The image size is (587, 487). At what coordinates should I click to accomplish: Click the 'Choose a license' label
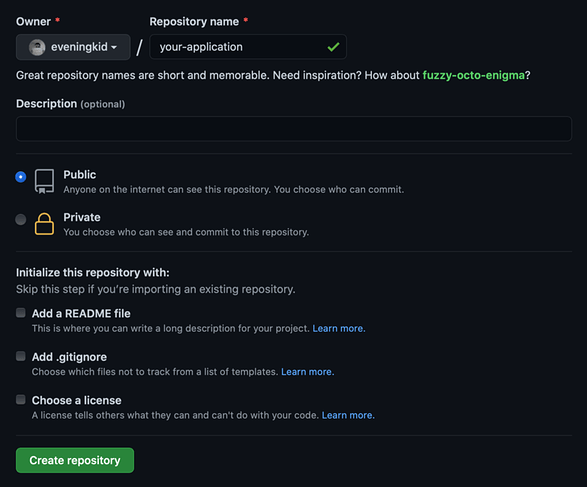[x=77, y=401]
